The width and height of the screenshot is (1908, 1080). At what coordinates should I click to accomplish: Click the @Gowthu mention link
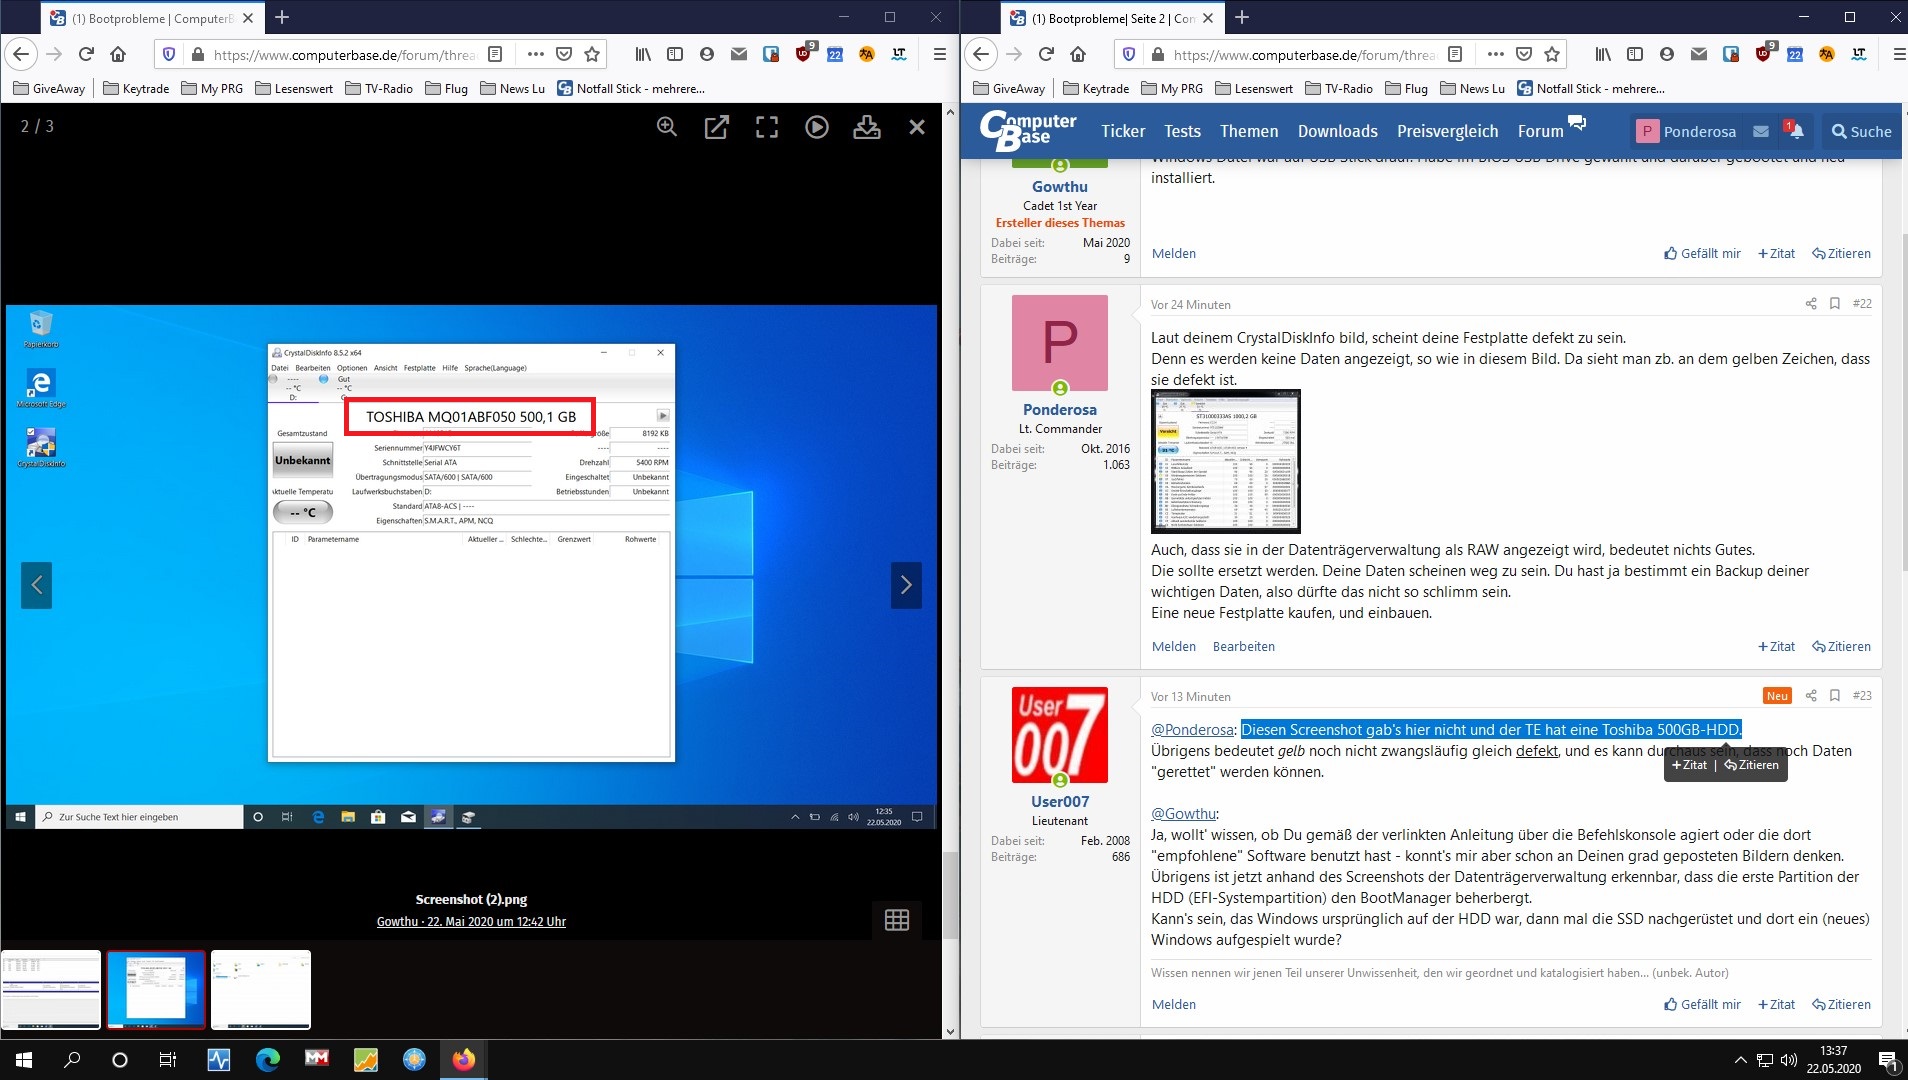pos(1183,813)
